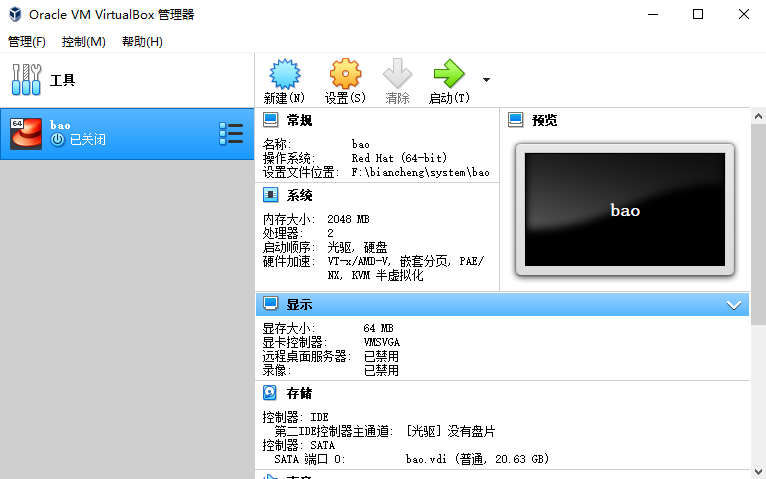This screenshot has height=479, width=766.
Task: Click the 'NX, KVM 半虚拟化' text line
Action: (375, 276)
